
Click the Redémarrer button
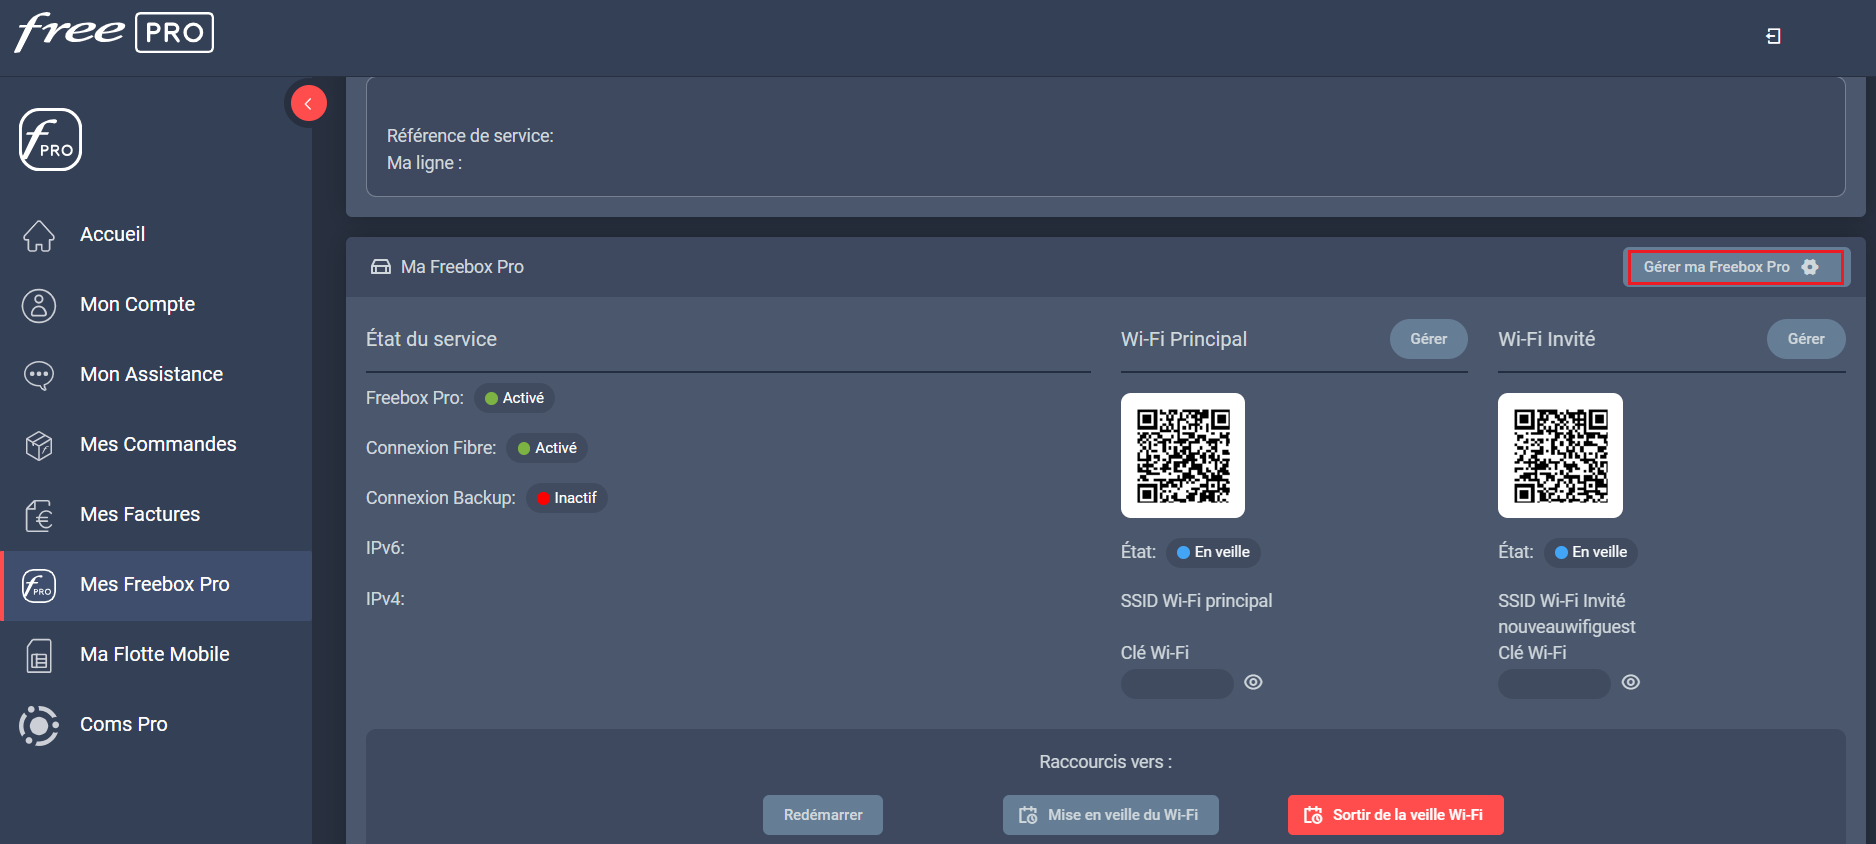(x=823, y=815)
